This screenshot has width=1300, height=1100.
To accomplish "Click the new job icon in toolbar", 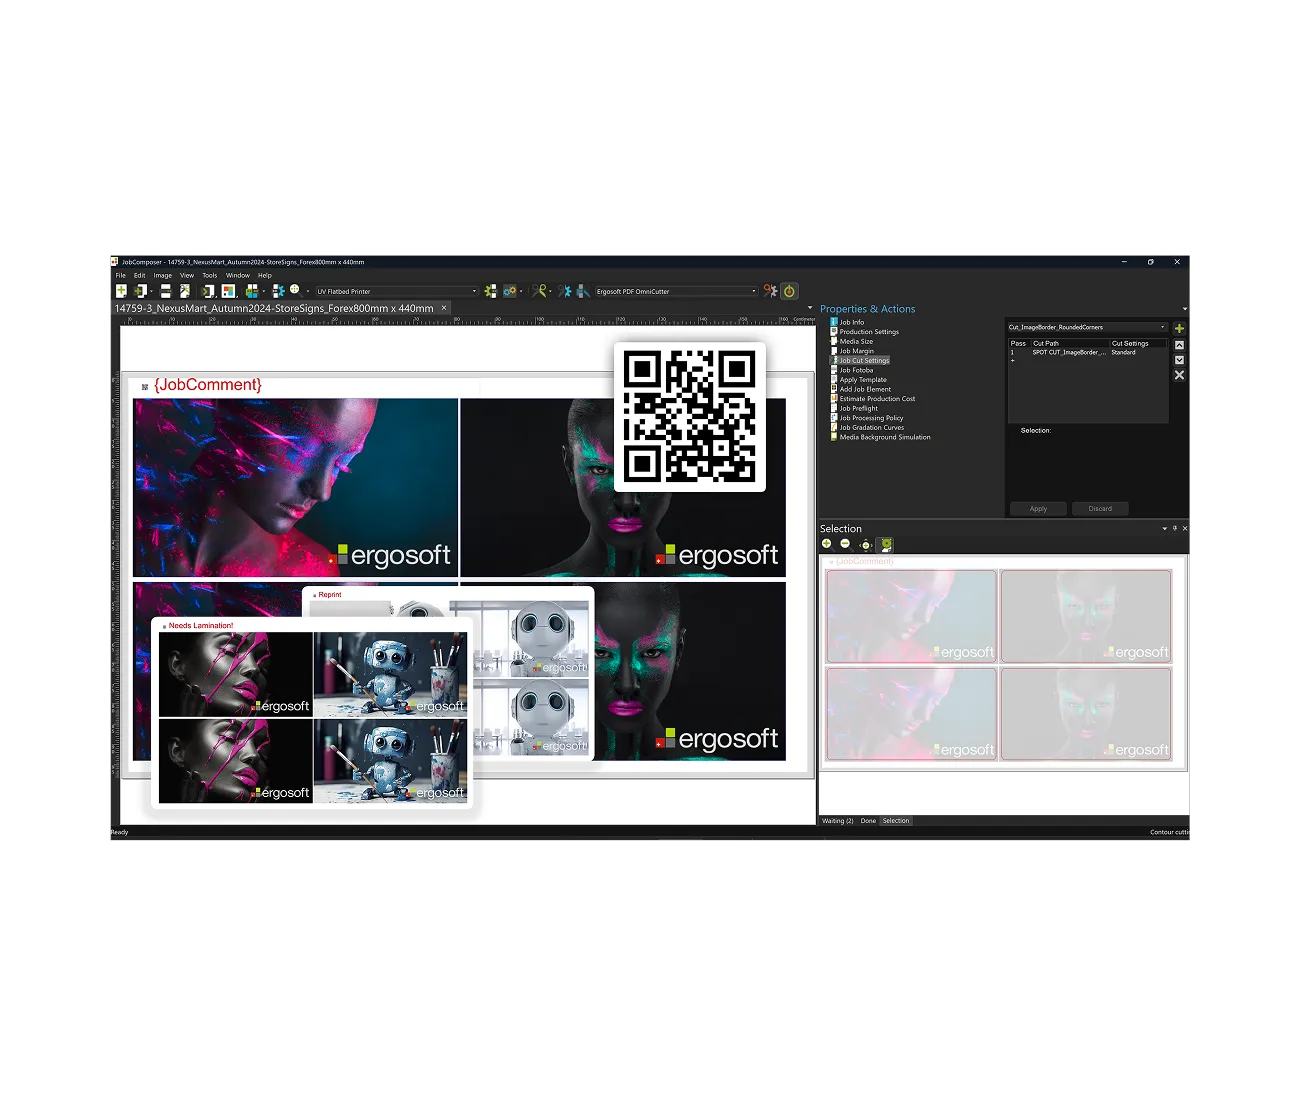I will point(121,291).
